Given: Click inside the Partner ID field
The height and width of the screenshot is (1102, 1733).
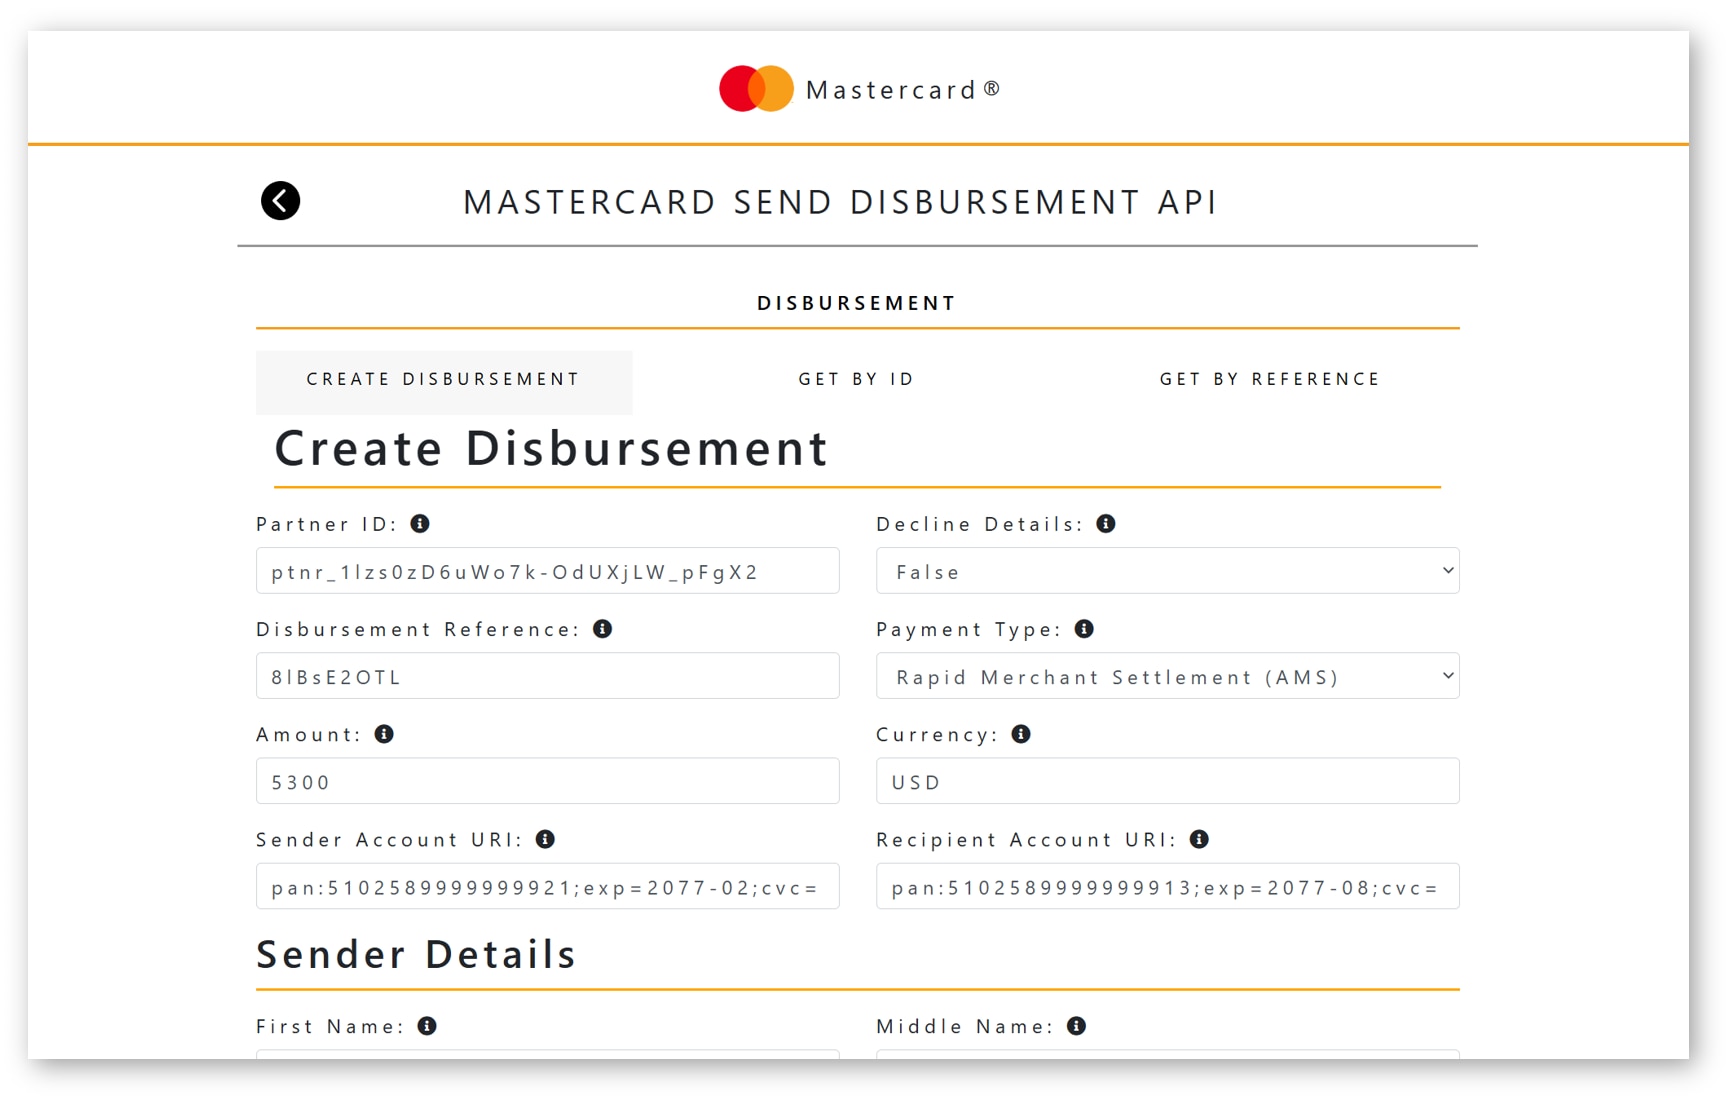Looking at the screenshot, I should click(x=547, y=571).
